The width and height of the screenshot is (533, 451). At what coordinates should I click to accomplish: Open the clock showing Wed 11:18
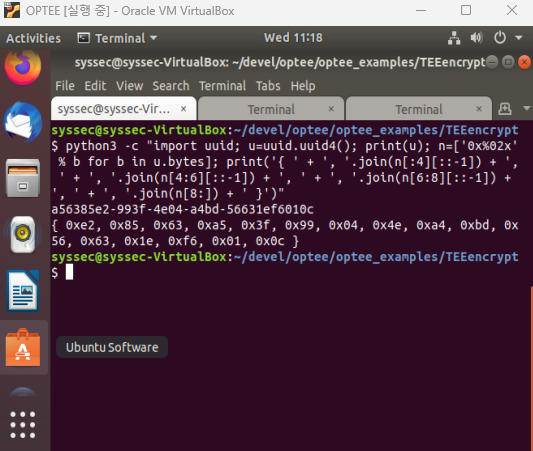tap(293, 37)
